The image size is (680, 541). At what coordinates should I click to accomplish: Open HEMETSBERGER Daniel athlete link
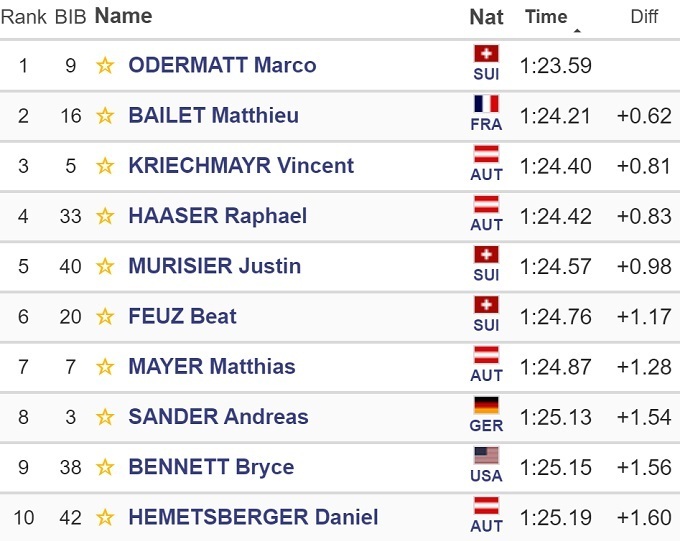[253, 518]
